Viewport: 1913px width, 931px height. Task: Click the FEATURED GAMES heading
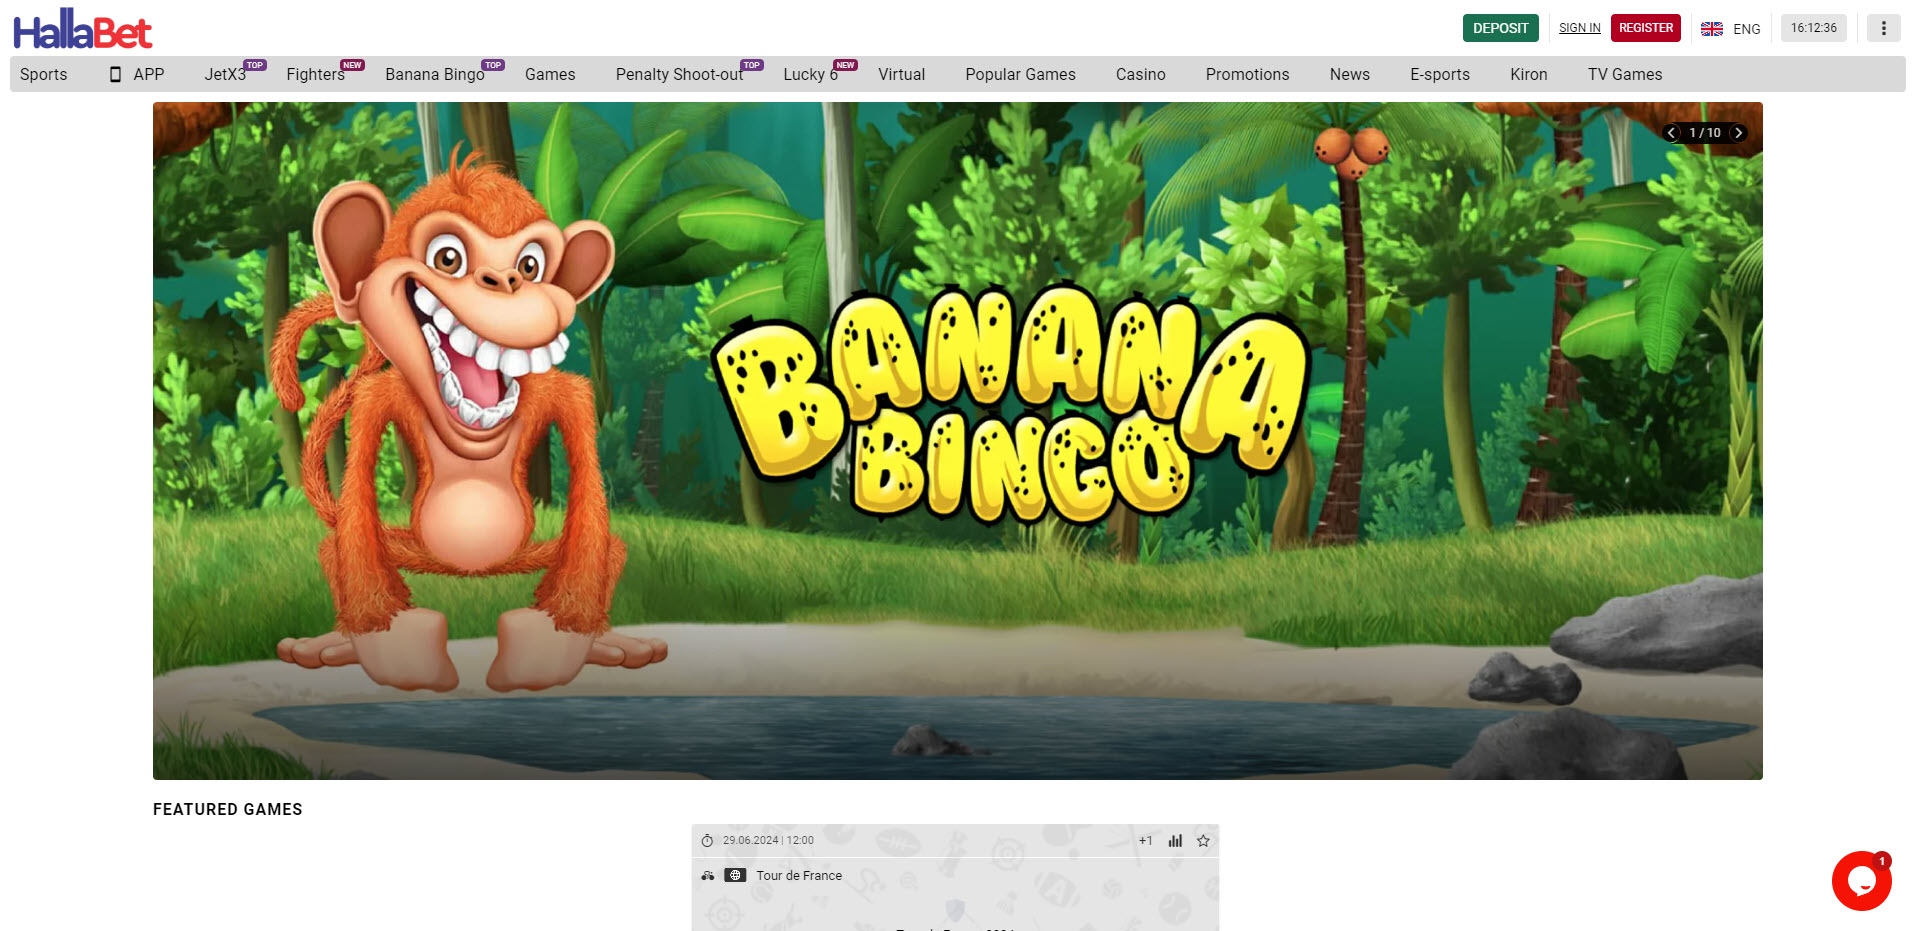point(228,810)
